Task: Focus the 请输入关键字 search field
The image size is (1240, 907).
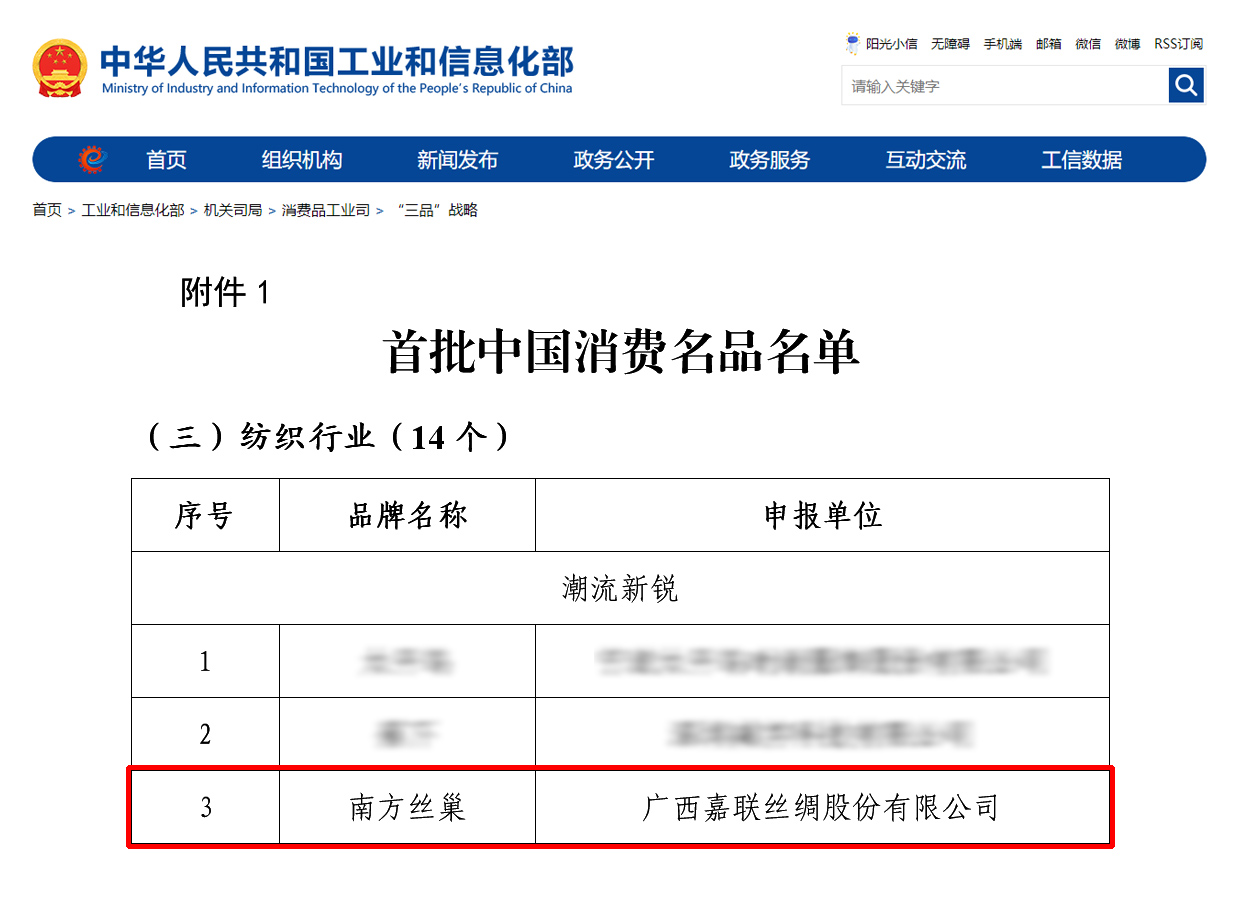Action: [x=1005, y=86]
